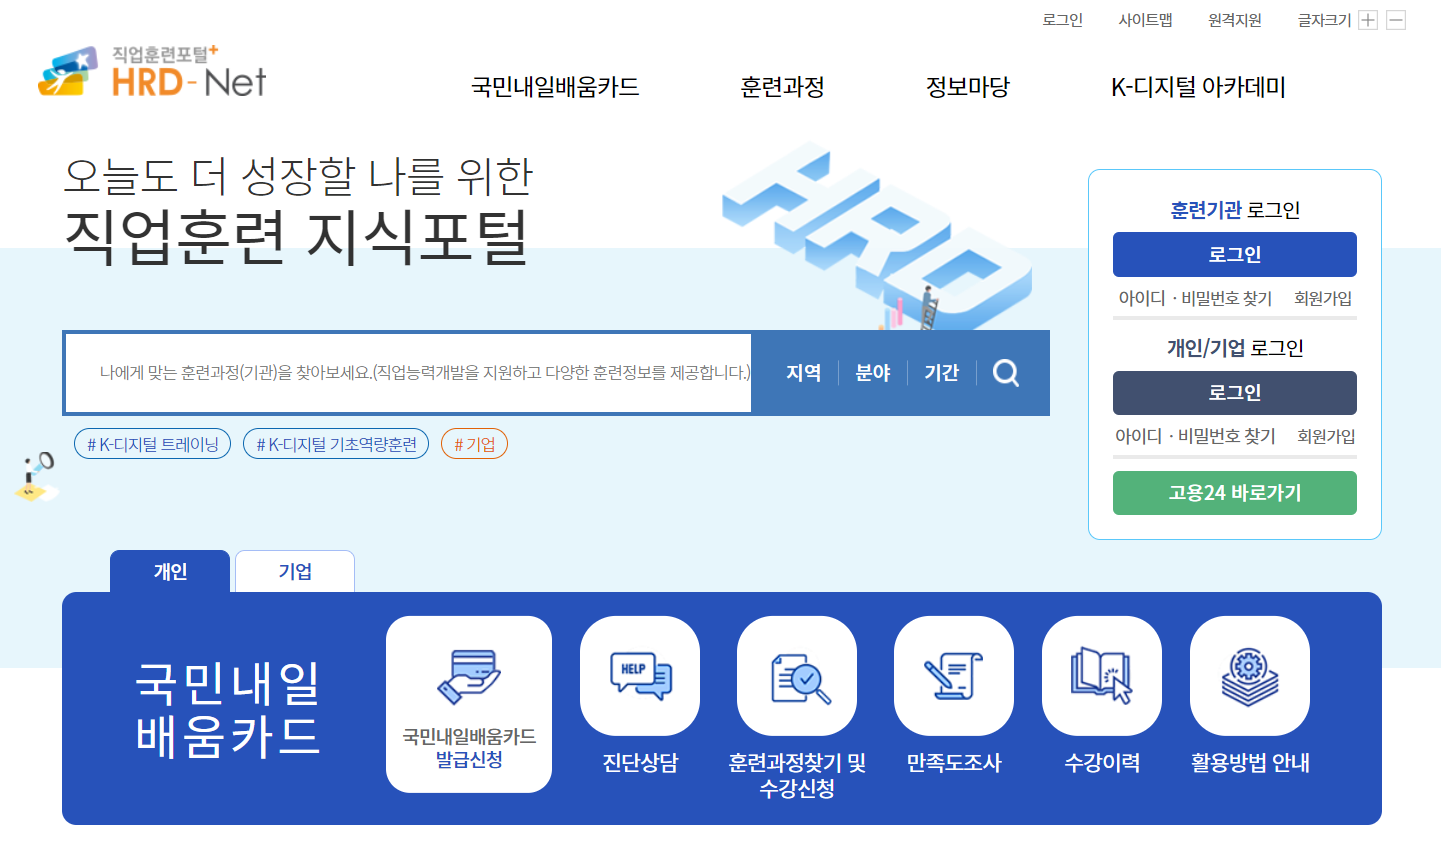1441x858 pixels.
Task: Open 기간 filter in search bar
Action: tap(942, 373)
